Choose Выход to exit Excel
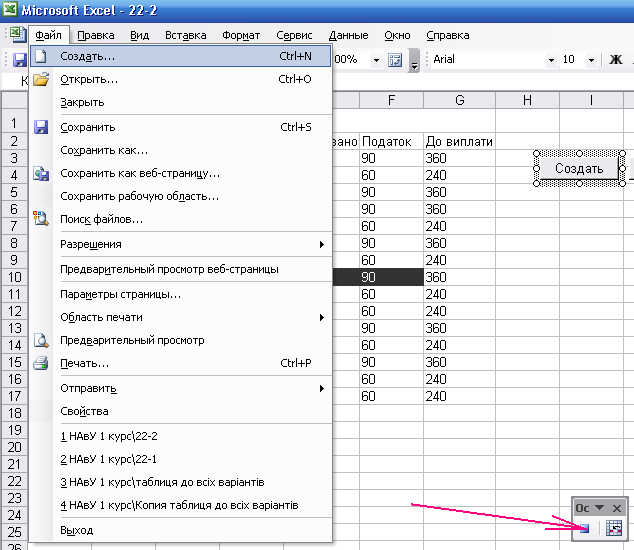Viewport: 634px width, 550px height. click(181, 530)
